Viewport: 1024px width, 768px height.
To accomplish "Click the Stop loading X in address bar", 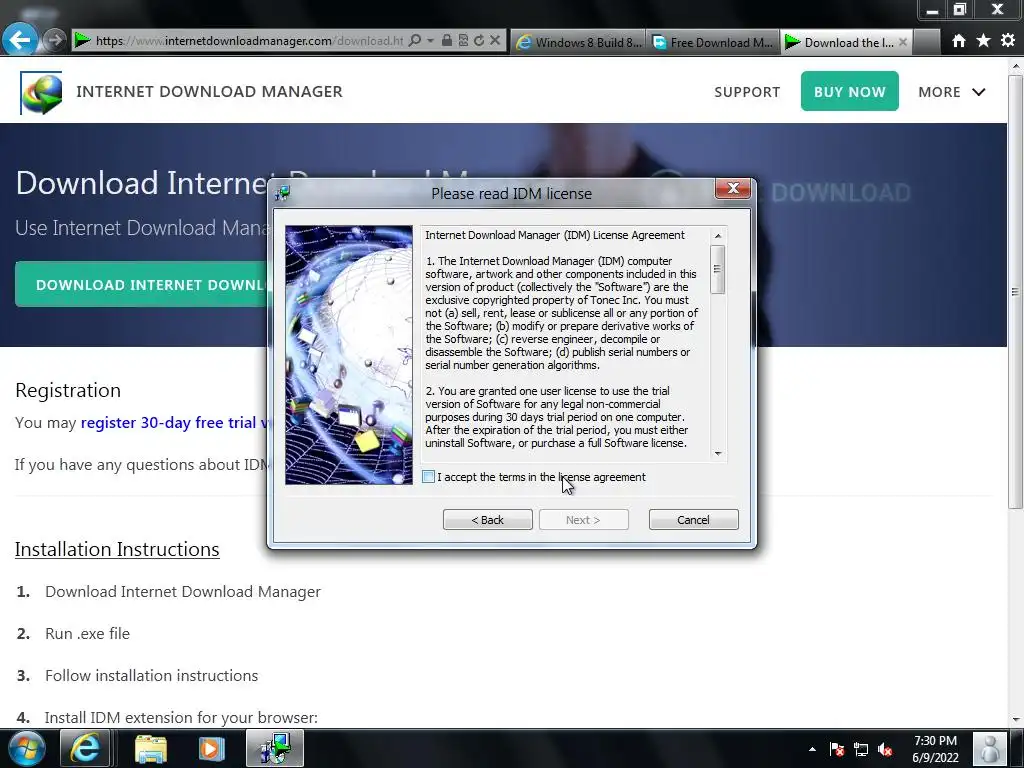I will pos(495,40).
